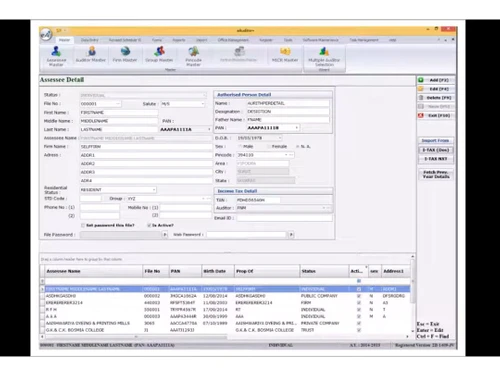Open the Multiple Auditor Selection wizard icon
Viewport: 500px width, 375px height.
(324, 57)
